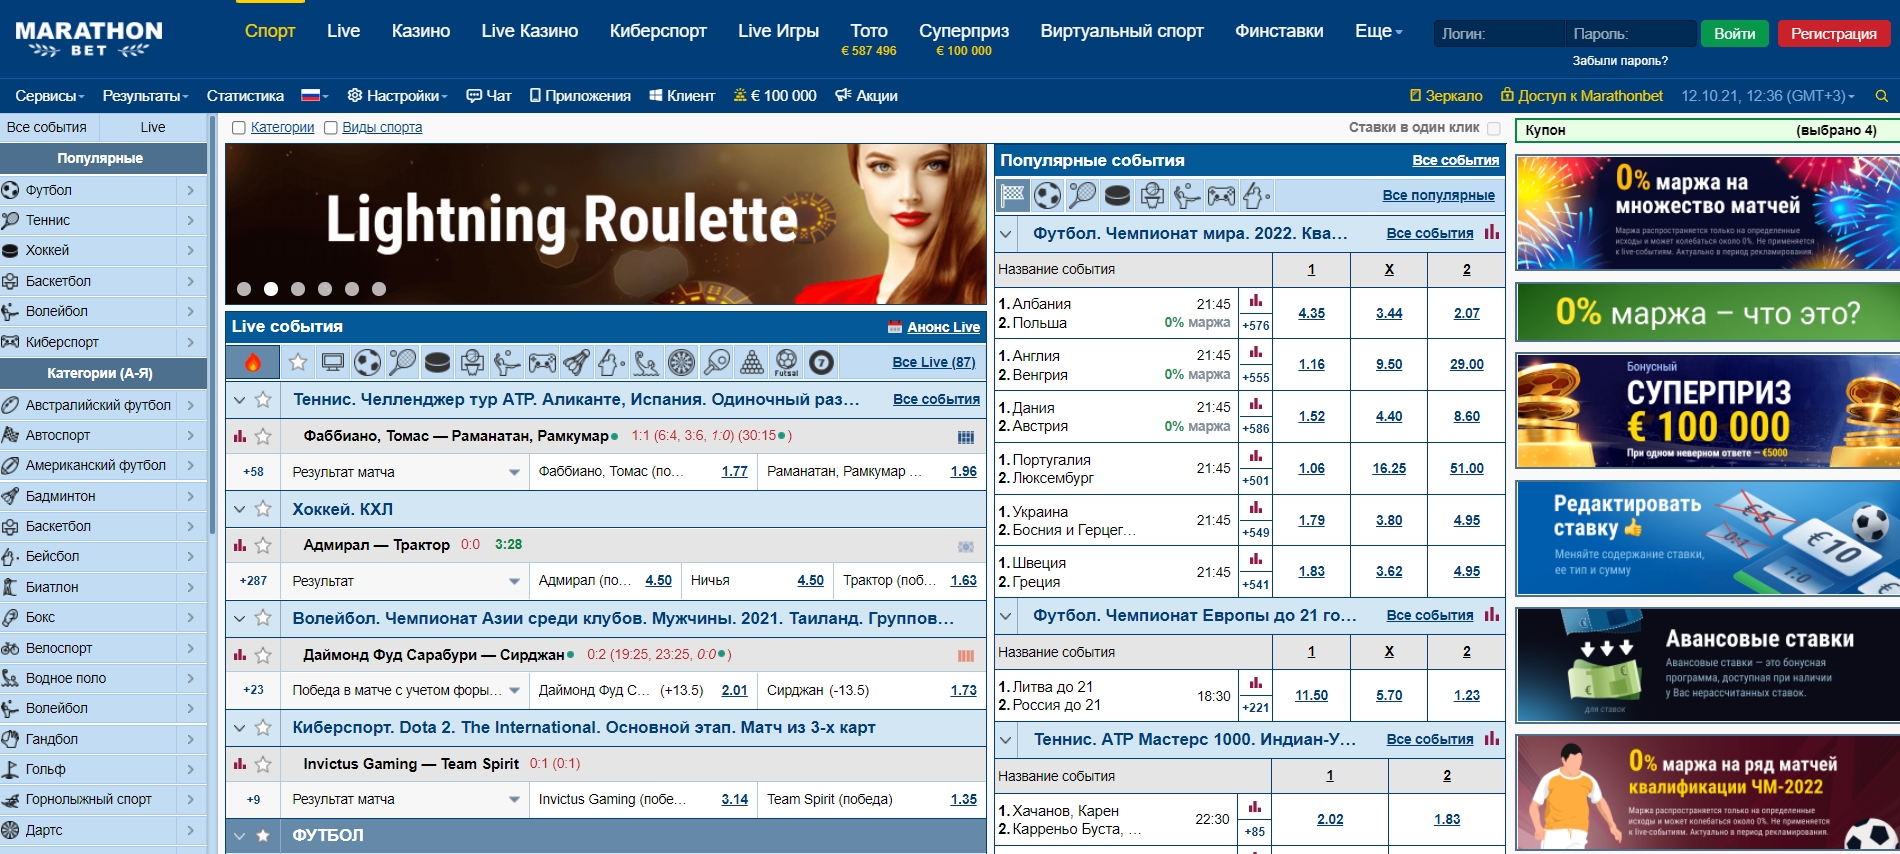Viewport: 1900px width, 854px height.
Task: Filter Live events by baseball icon
Action: (611, 362)
